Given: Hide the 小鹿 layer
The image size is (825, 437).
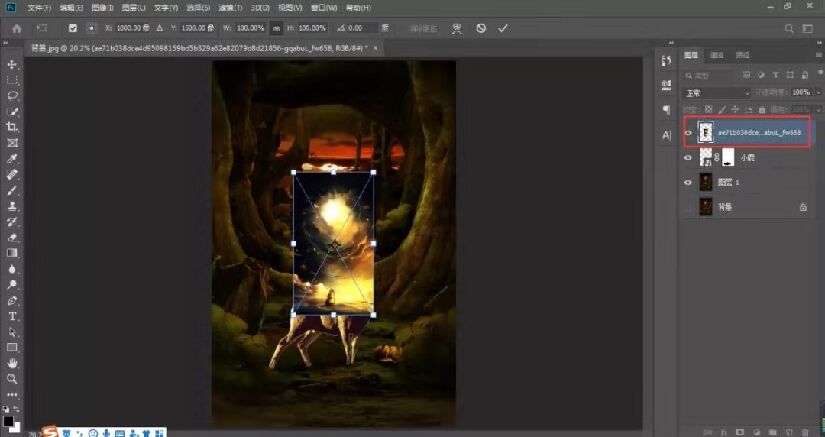Looking at the screenshot, I should pyautogui.click(x=688, y=157).
